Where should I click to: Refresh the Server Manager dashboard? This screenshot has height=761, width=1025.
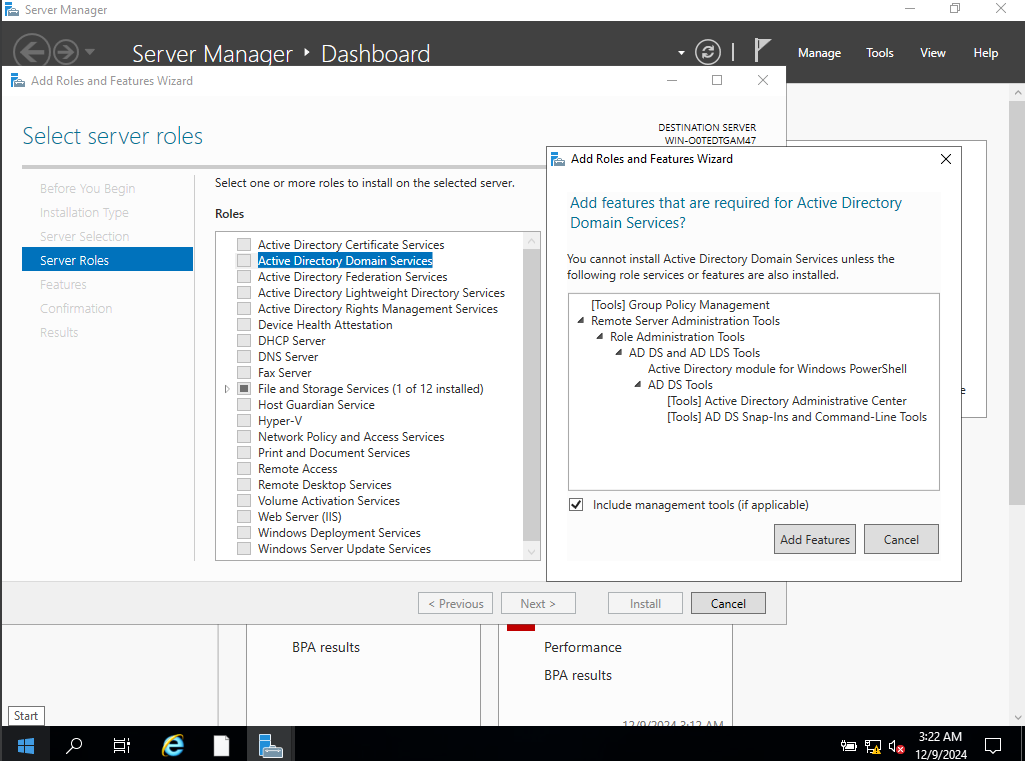coord(708,52)
